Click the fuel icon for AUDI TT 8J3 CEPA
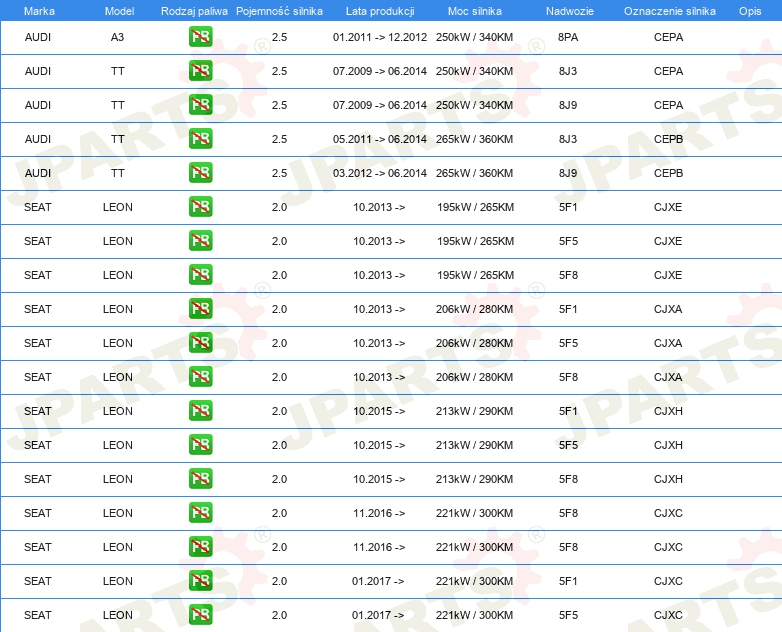Viewport: 782px width, 632px height. tap(200, 71)
